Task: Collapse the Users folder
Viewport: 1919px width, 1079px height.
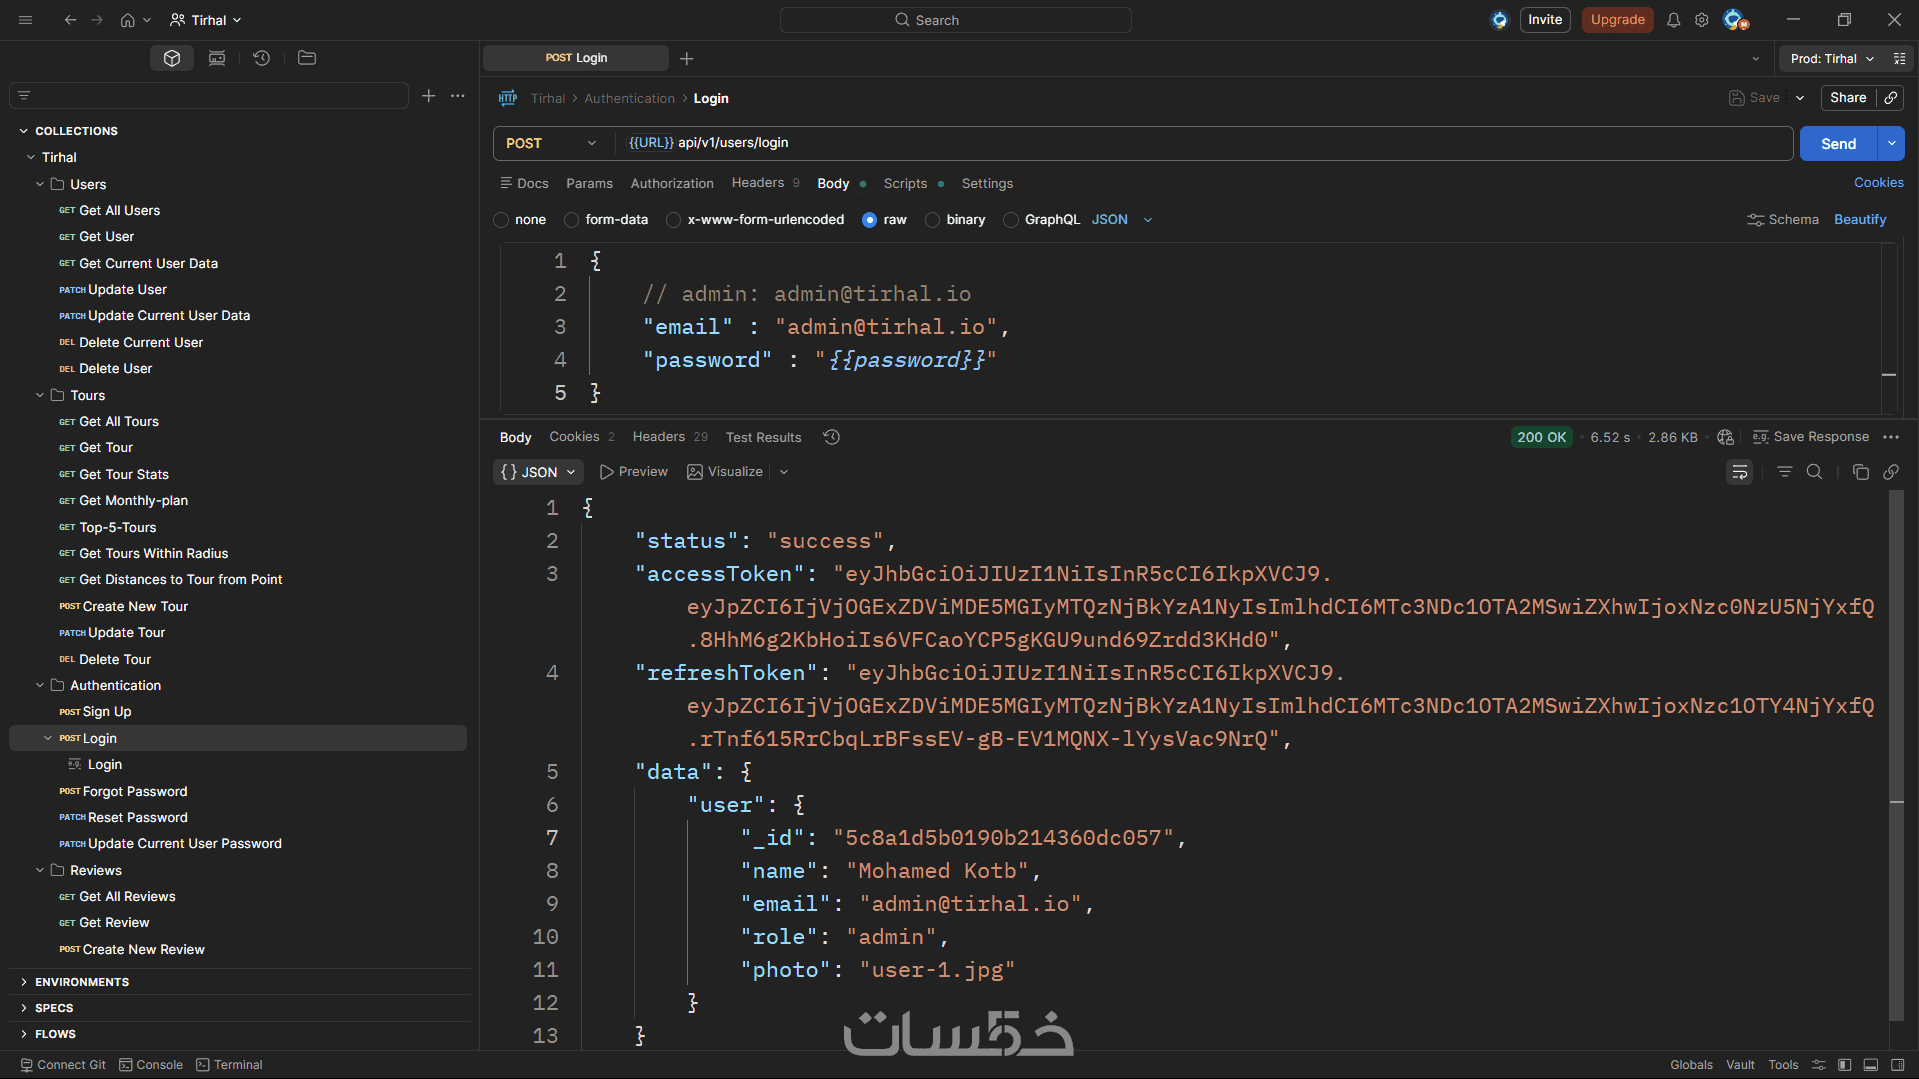Action: 40,184
